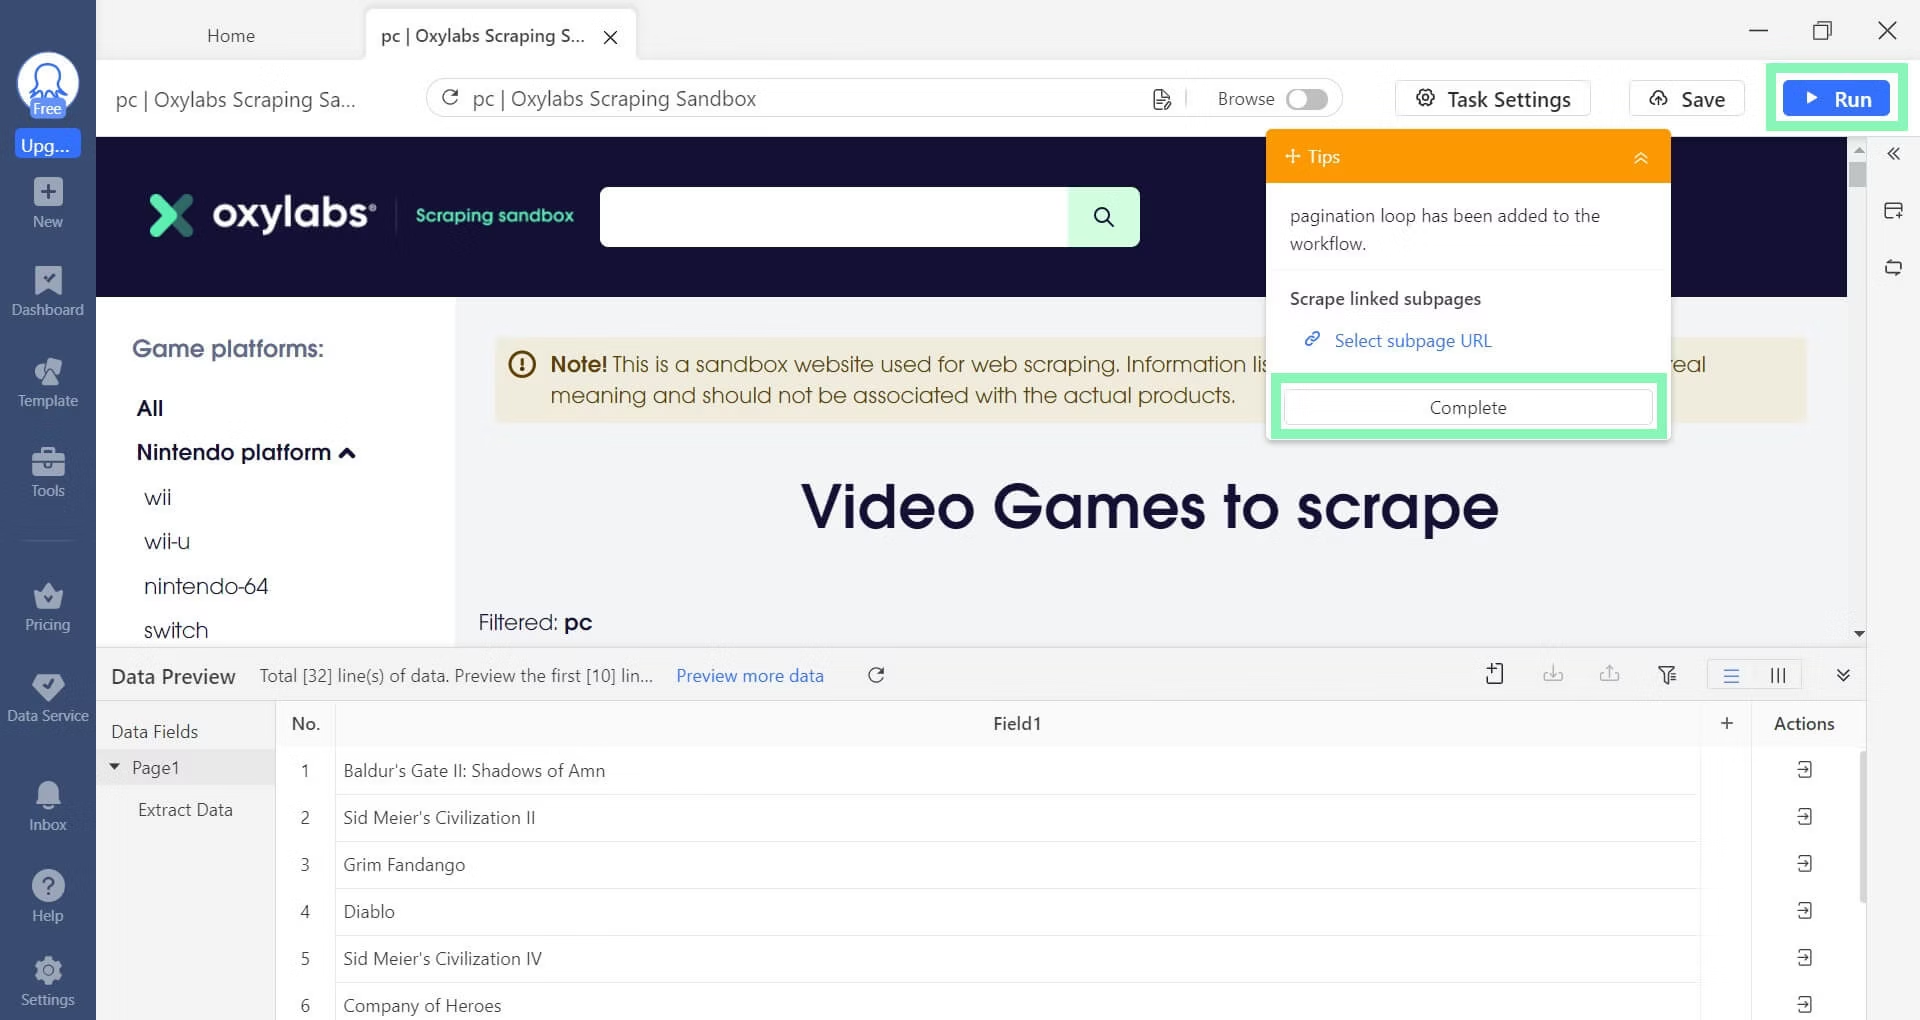Image resolution: width=1920 pixels, height=1020 pixels.
Task: Add a new field column with plus
Action: (x=1726, y=723)
